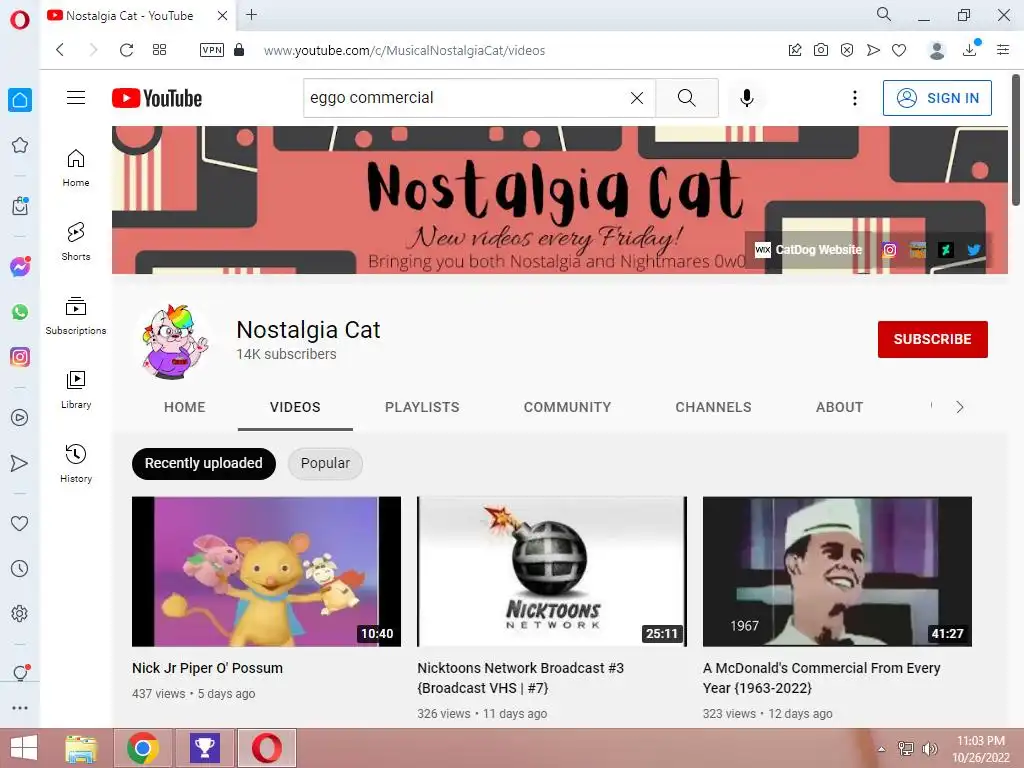Select the Recently uploaded filter chip
The height and width of the screenshot is (768, 1024).
pos(204,464)
